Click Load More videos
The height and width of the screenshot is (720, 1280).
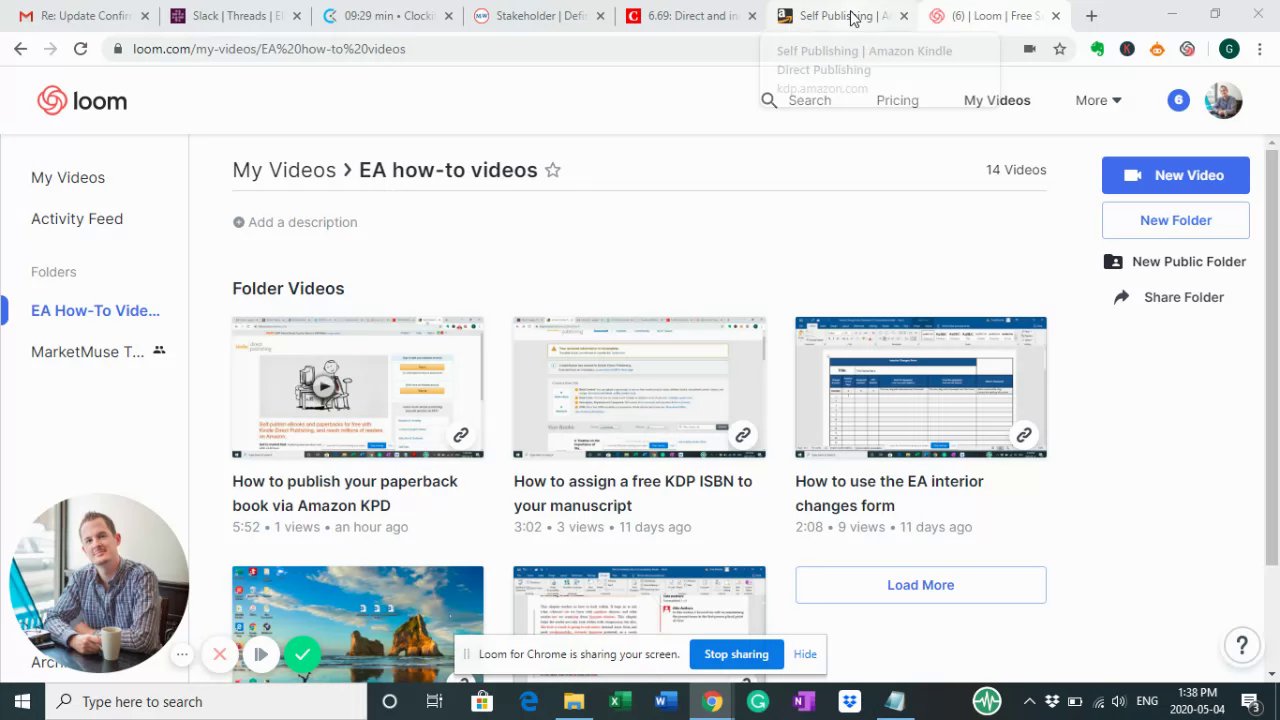[920, 585]
